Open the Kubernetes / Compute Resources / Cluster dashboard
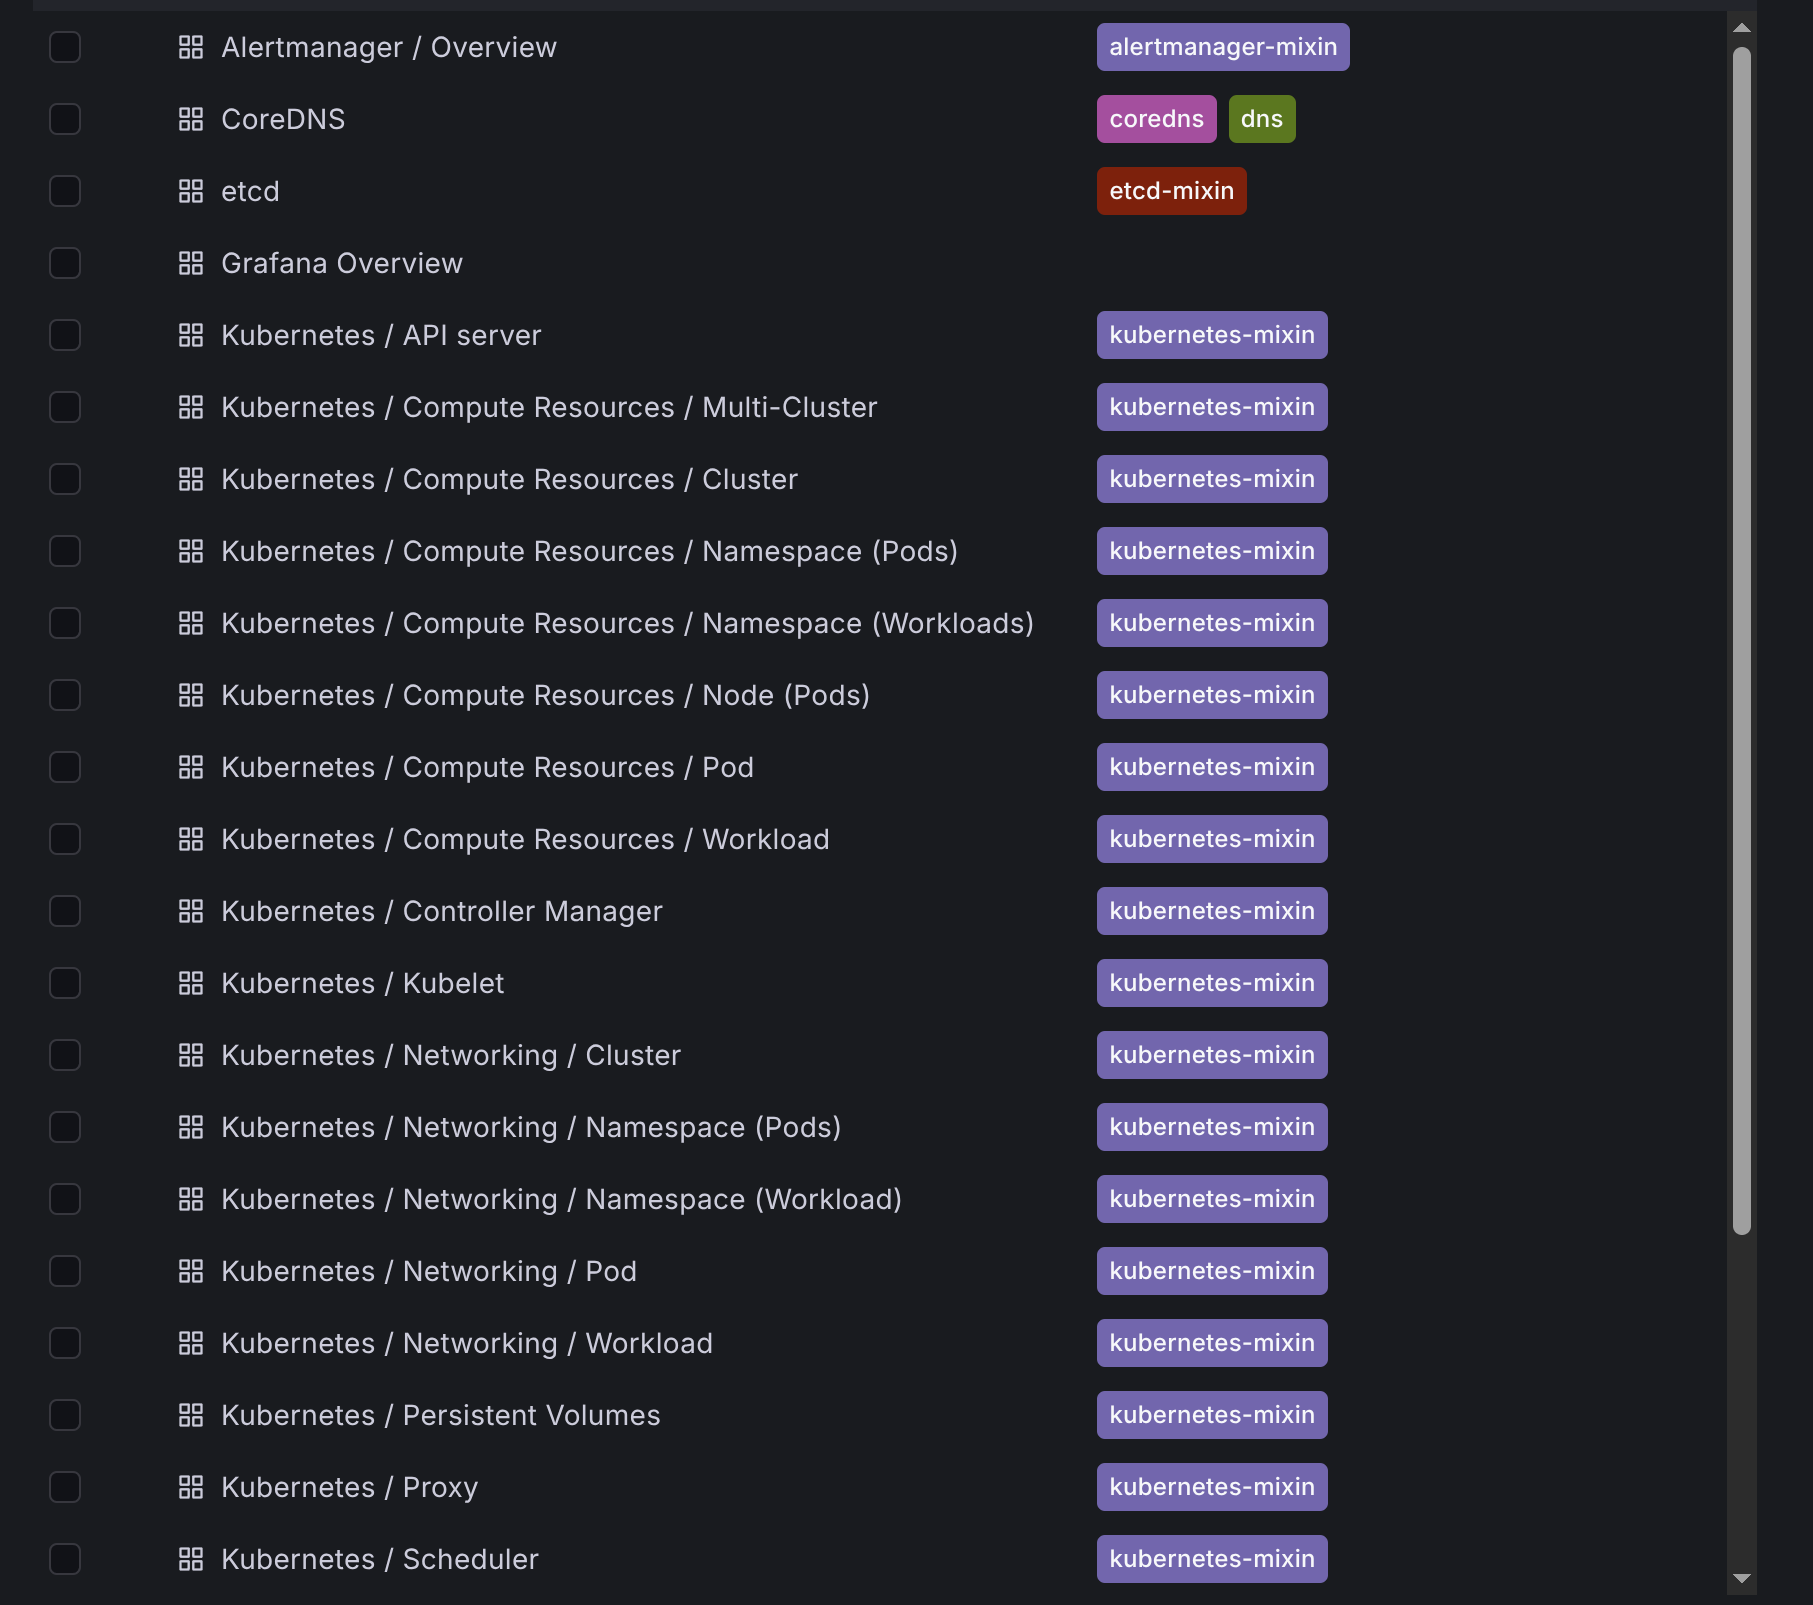The width and height of the screenshot is (1813, 1605). click(x=509, y=479)
